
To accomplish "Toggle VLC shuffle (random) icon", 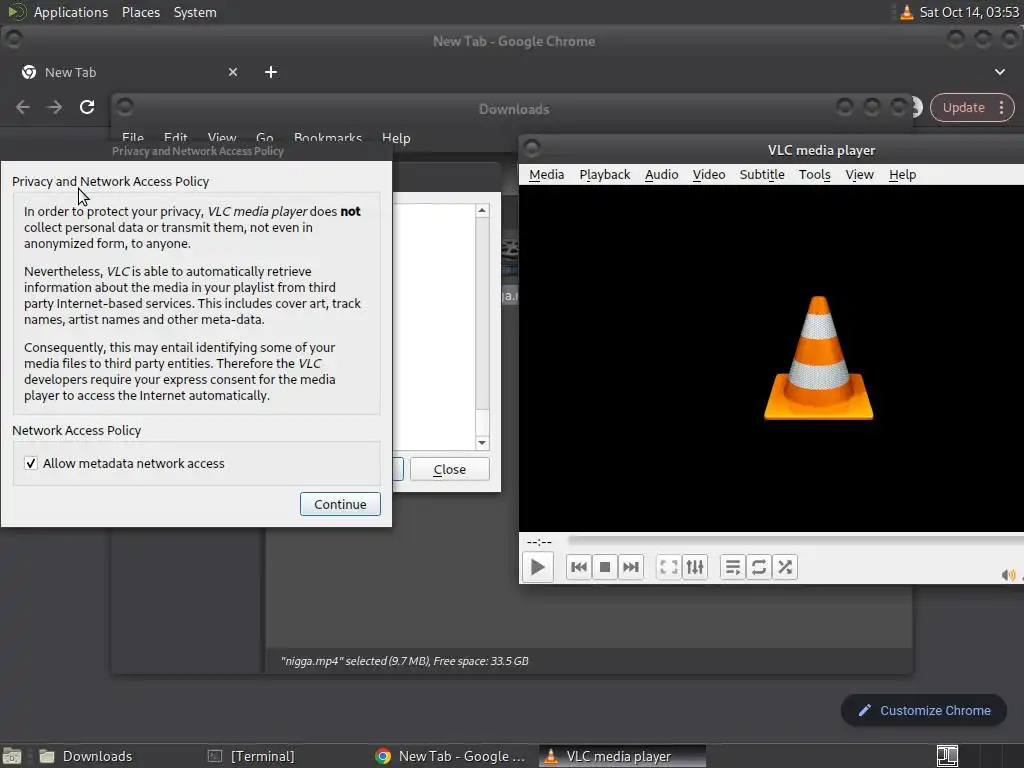I will click(785, 567).
